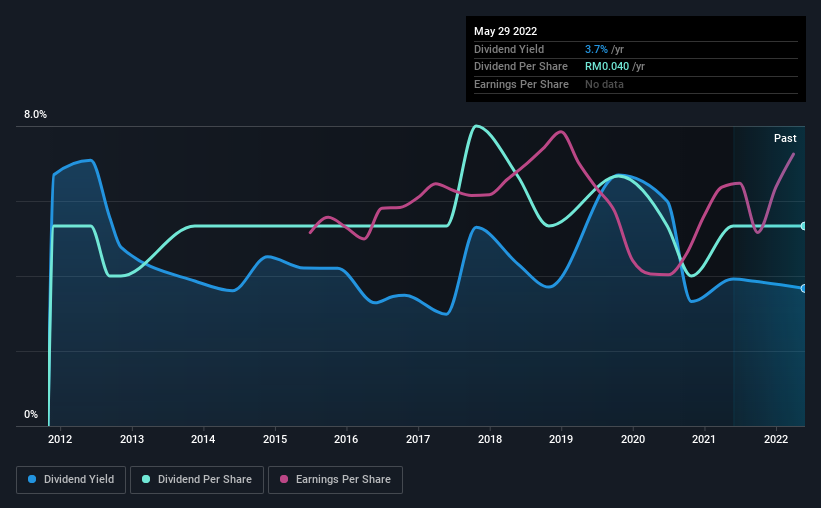Click the blue Dividend Yield legend dot

[x=30, y=480]
